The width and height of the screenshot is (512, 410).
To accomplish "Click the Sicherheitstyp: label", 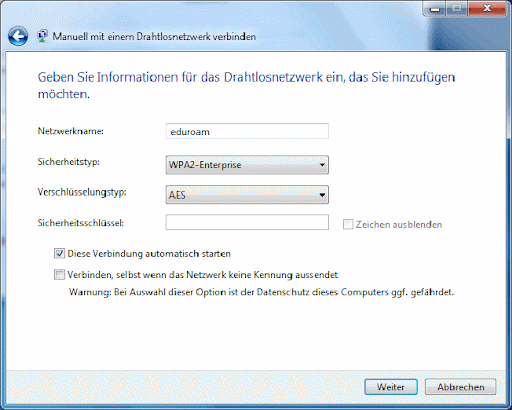I will pos(68,162).
